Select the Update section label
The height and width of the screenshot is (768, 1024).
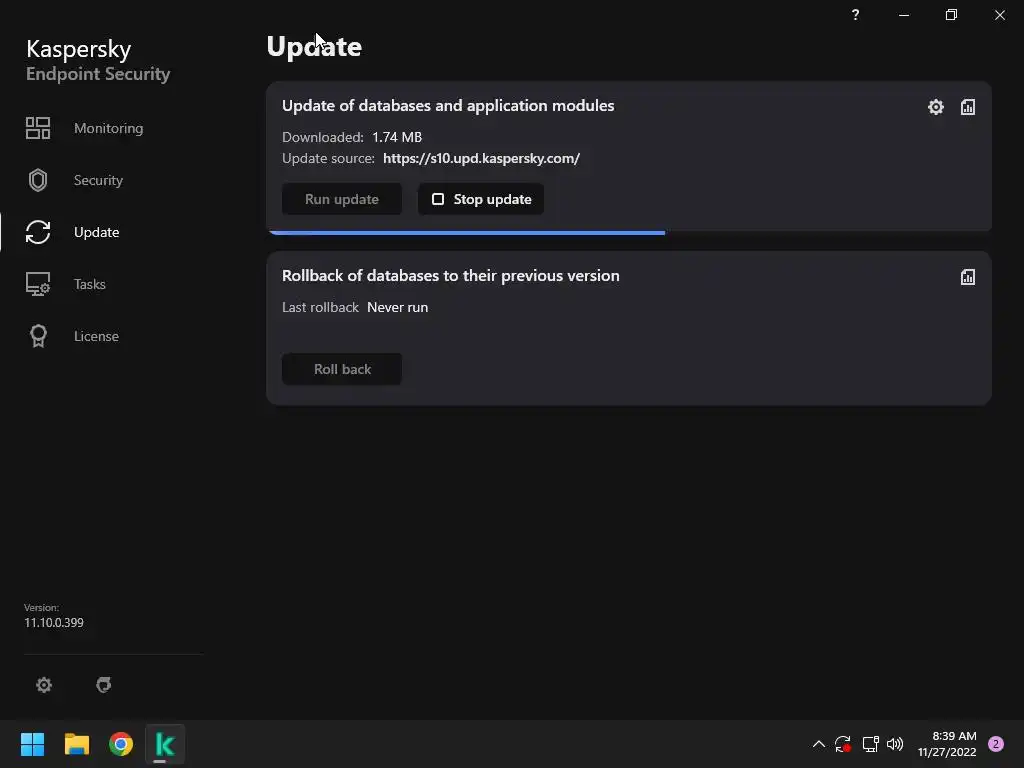click(97, 232)
